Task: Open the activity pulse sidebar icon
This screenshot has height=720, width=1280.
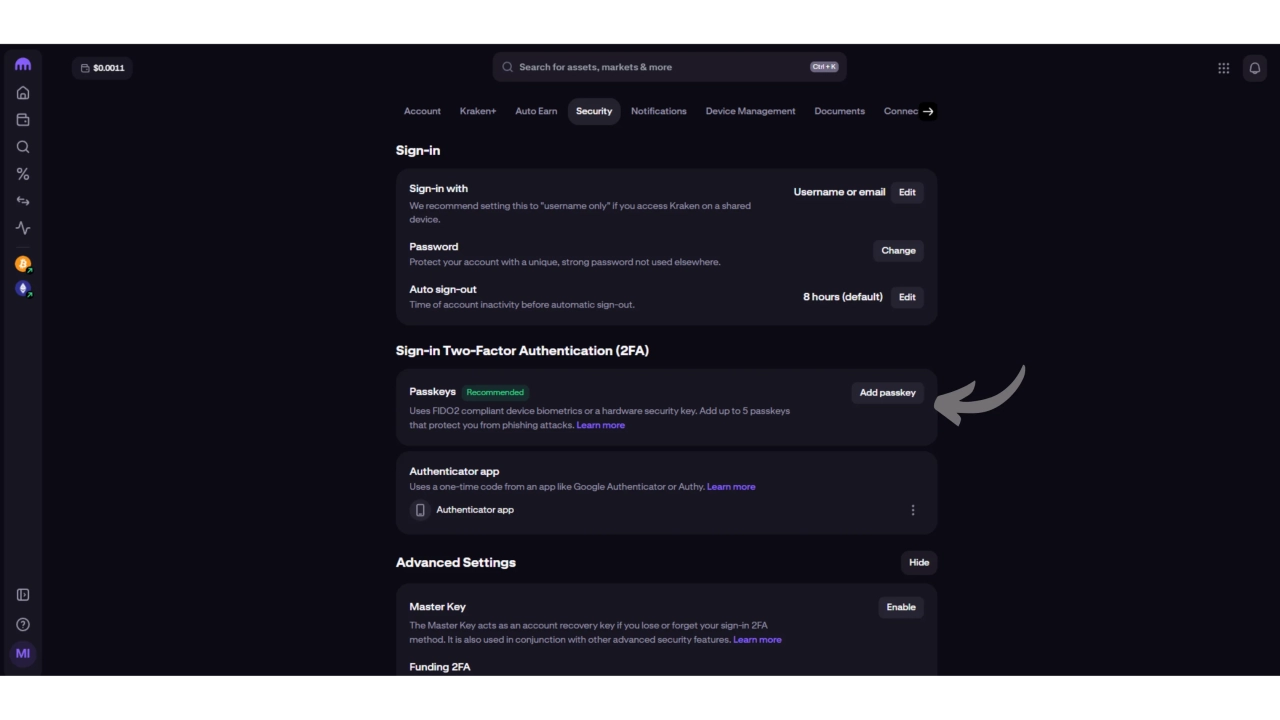Action: 23,228
